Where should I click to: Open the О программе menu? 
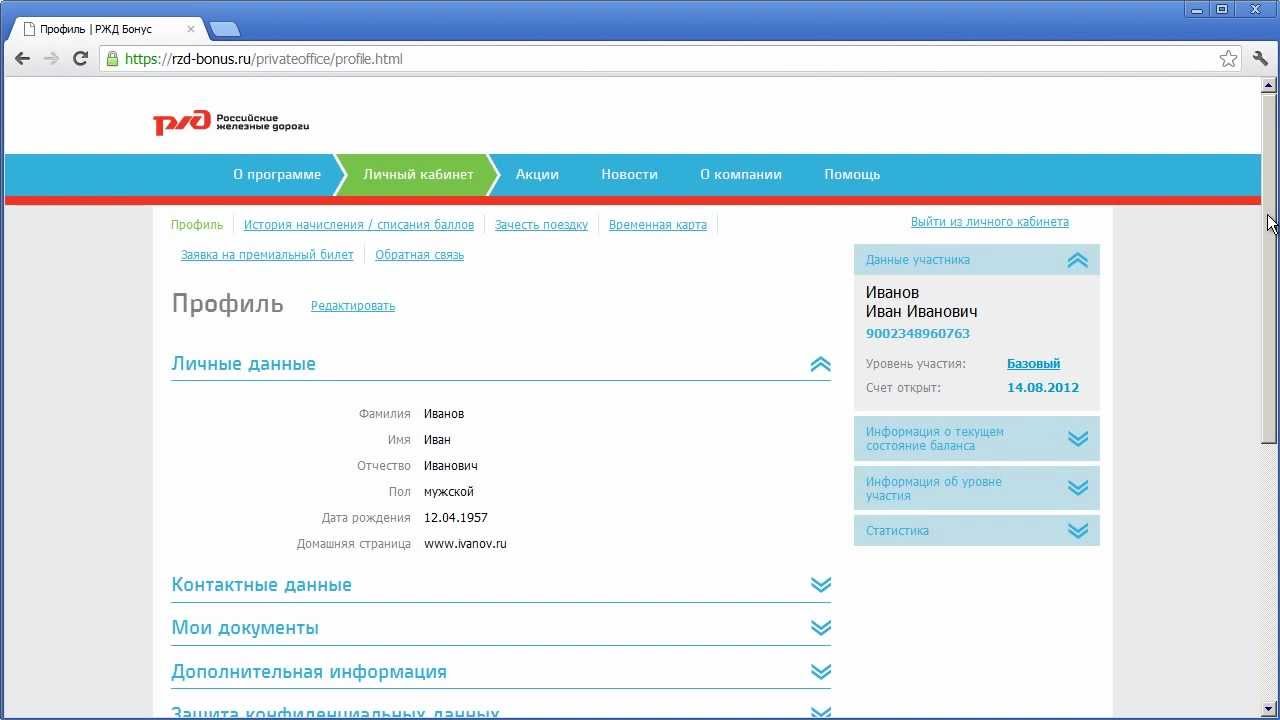pyautogui.click(x=277, y=174)
